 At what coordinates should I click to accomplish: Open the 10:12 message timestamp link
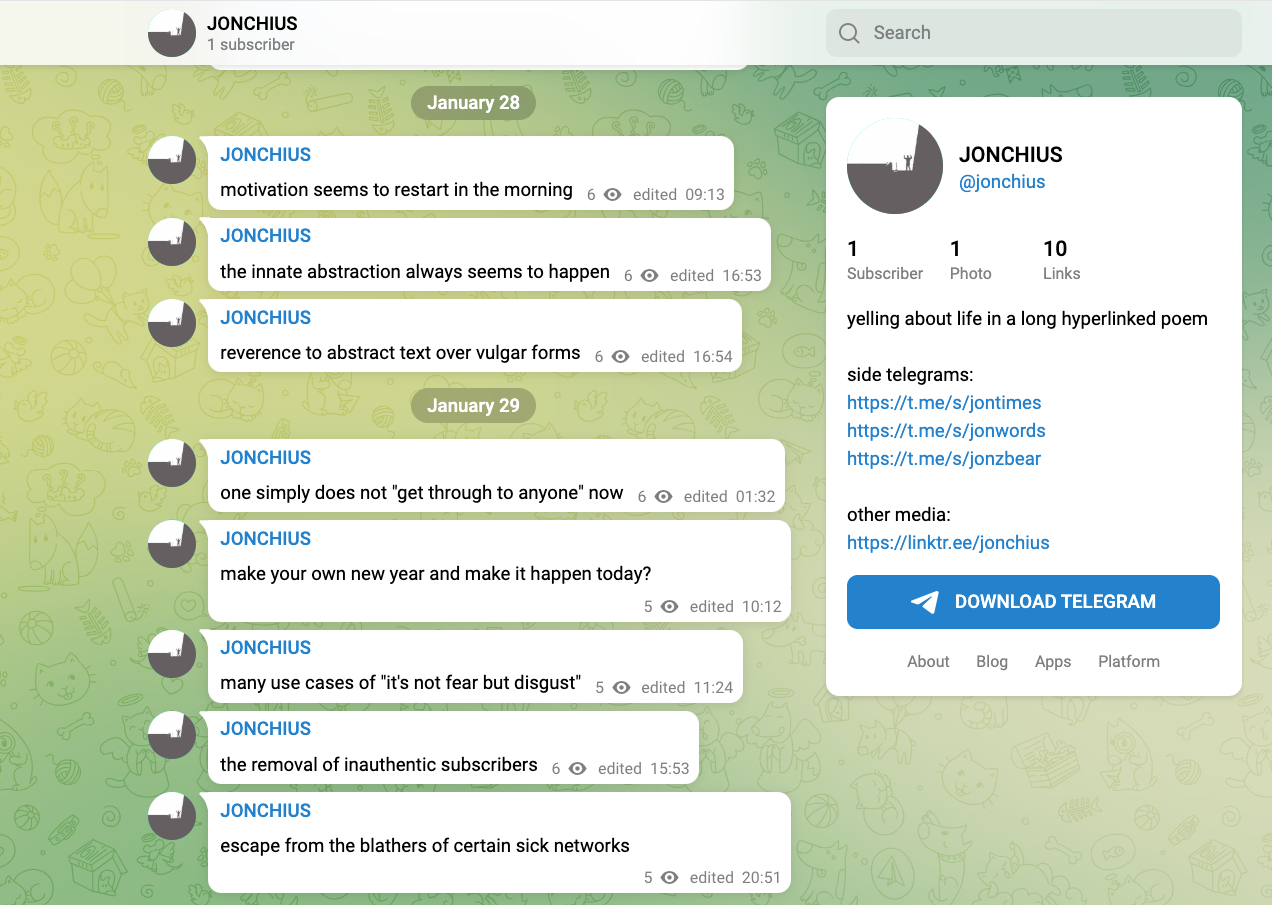tap(762, 607)
